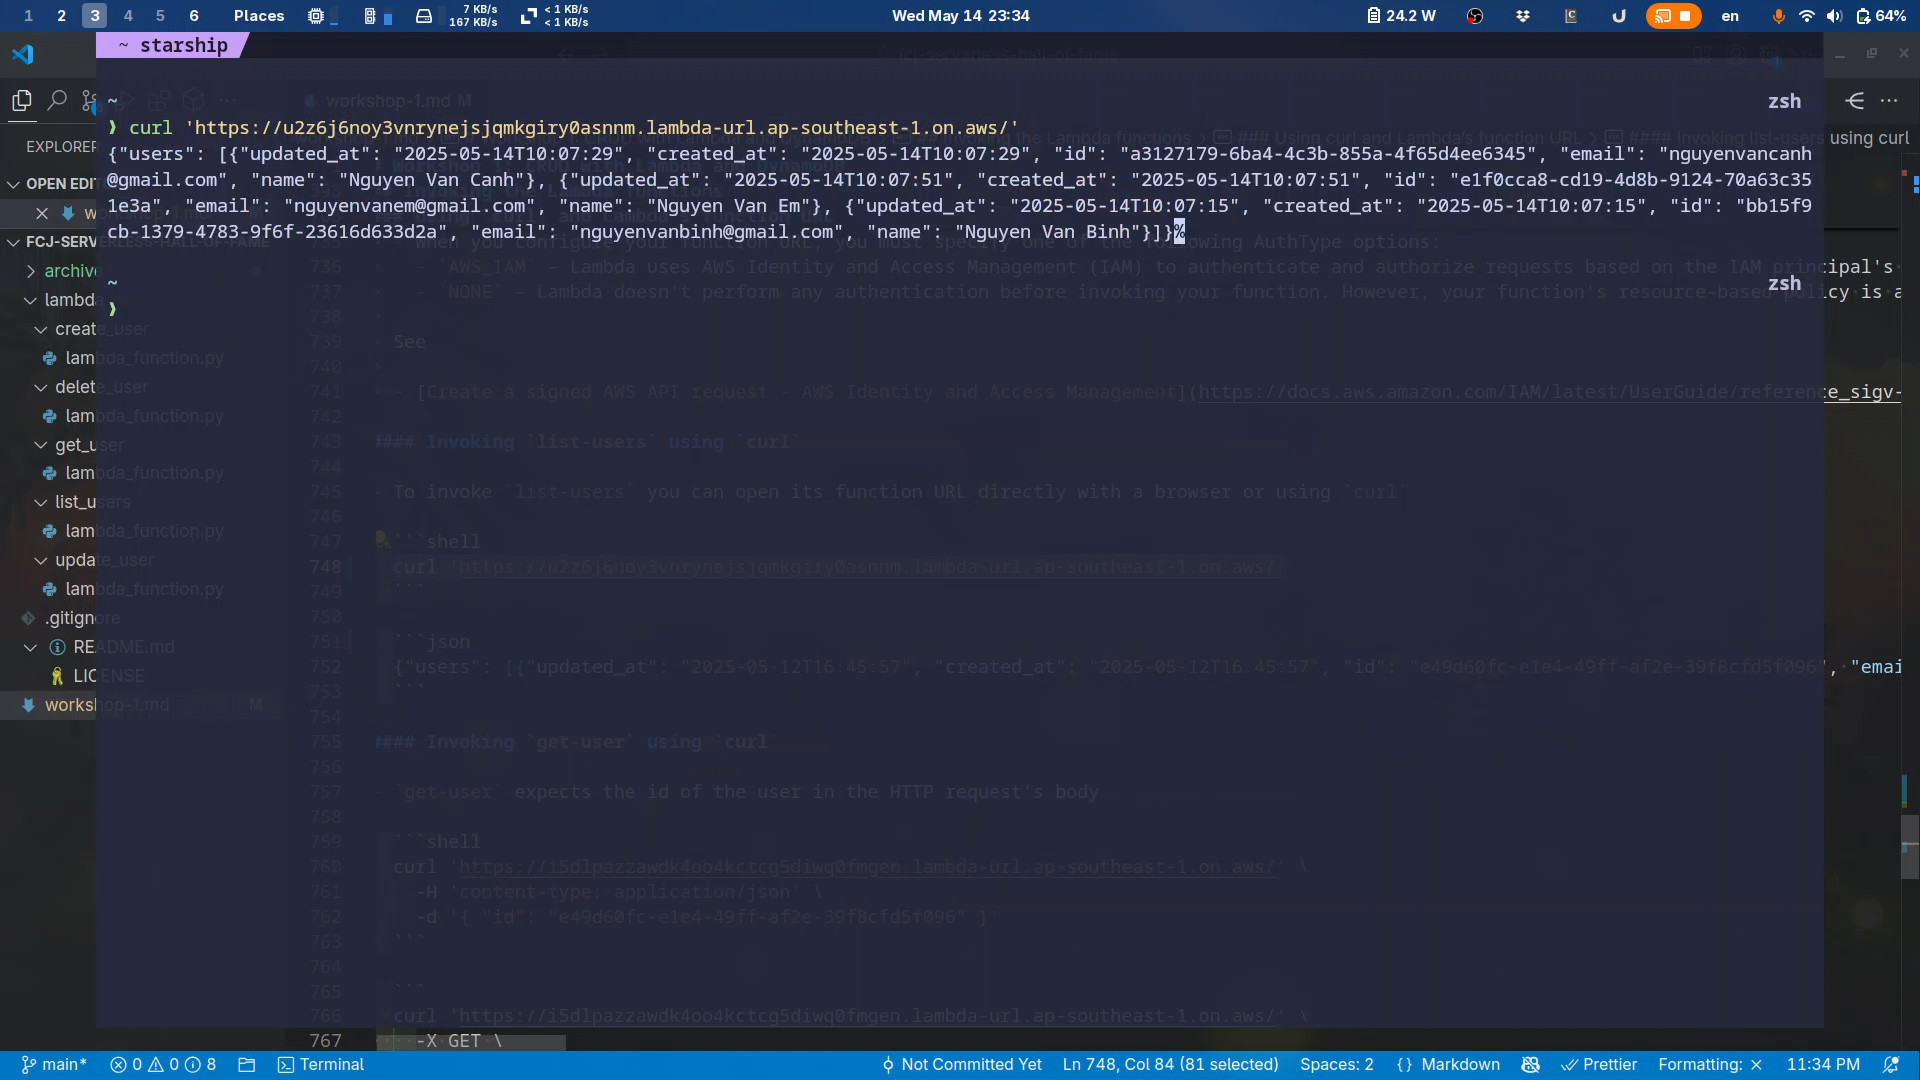Switch to workspace 2

click(61, 15)
